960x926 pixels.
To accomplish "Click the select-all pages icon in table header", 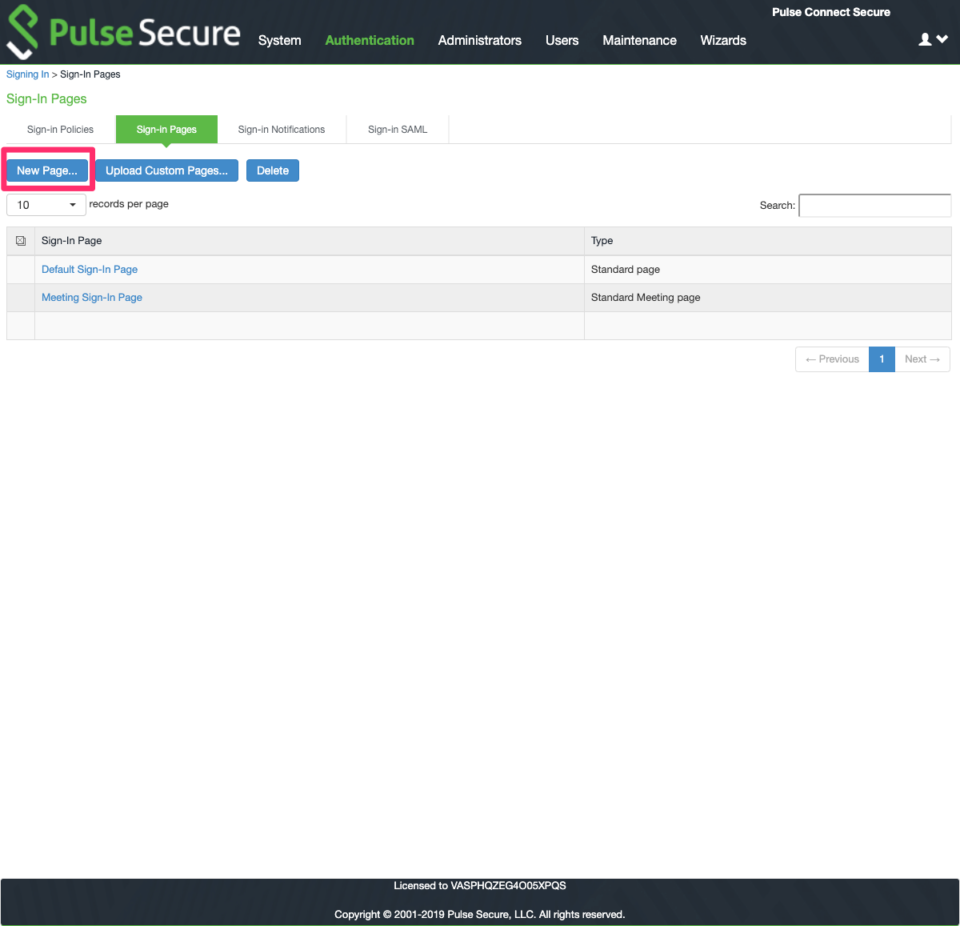I will coord(21,240).
